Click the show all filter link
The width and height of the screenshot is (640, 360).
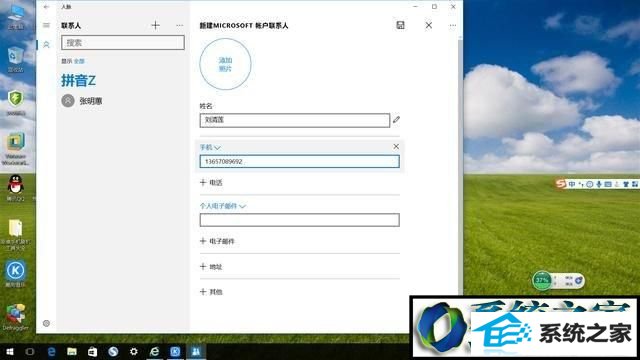(x=79, y=61)
